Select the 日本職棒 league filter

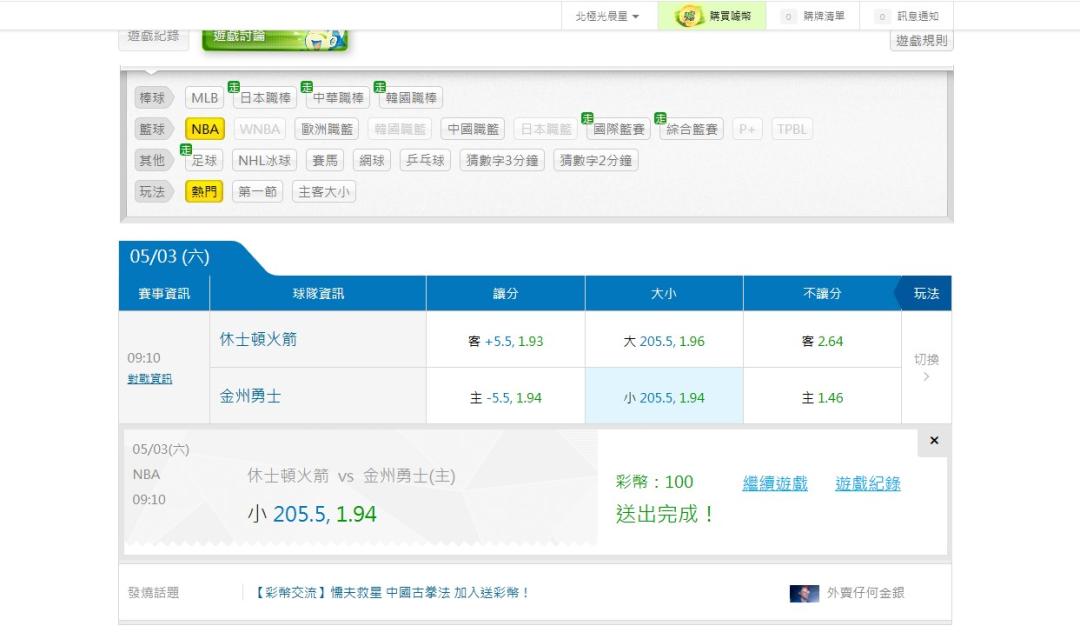[x=265, y=98]
